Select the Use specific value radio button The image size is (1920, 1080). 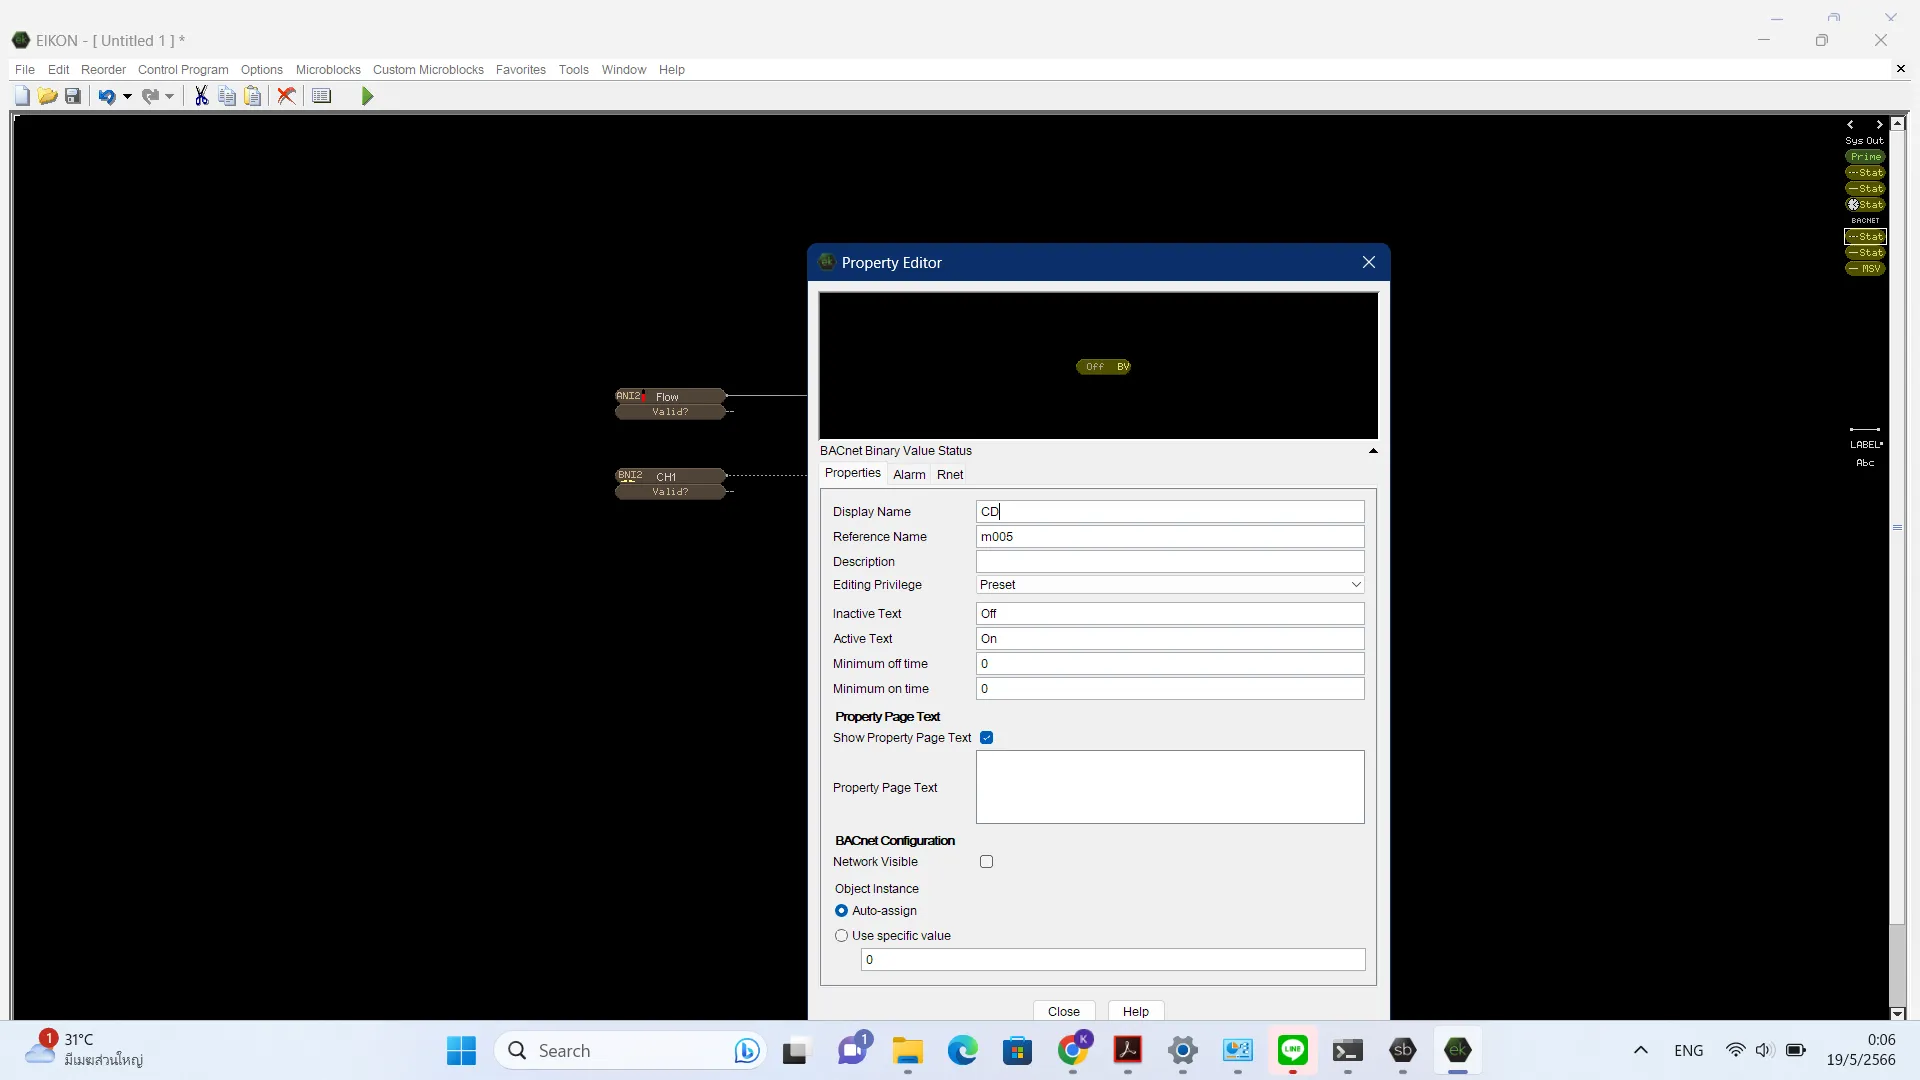tap(841, 936)
